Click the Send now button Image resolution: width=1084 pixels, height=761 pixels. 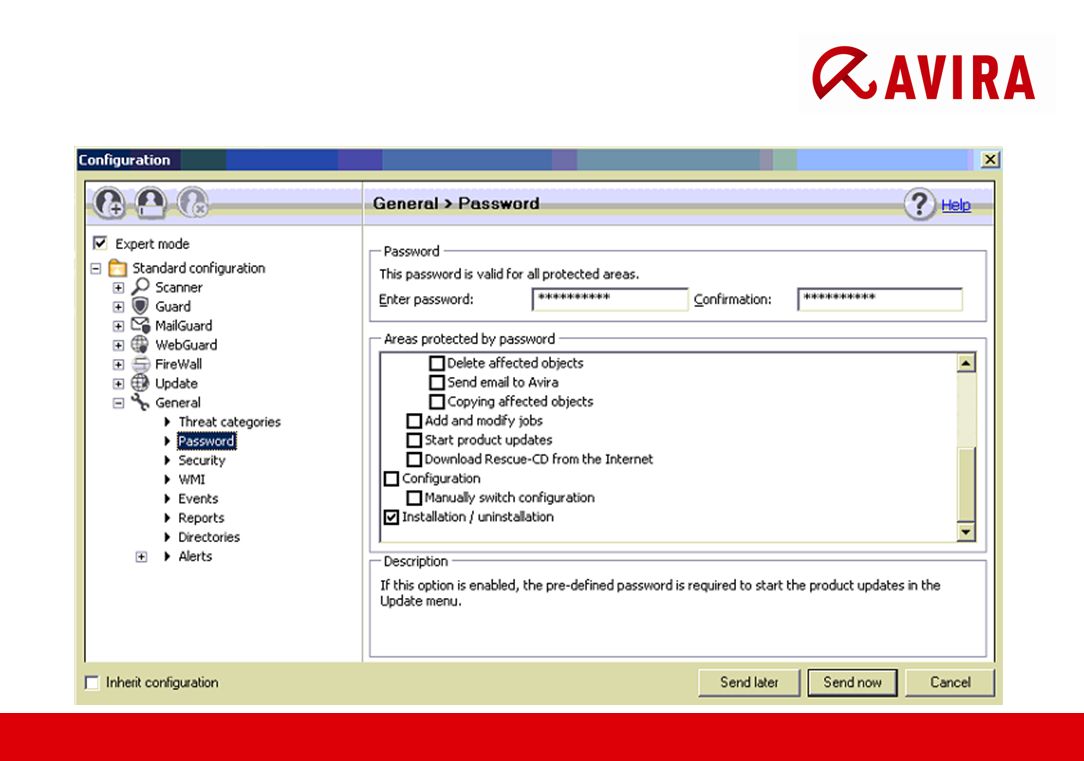pyautogui.click(x=852, y=682)
